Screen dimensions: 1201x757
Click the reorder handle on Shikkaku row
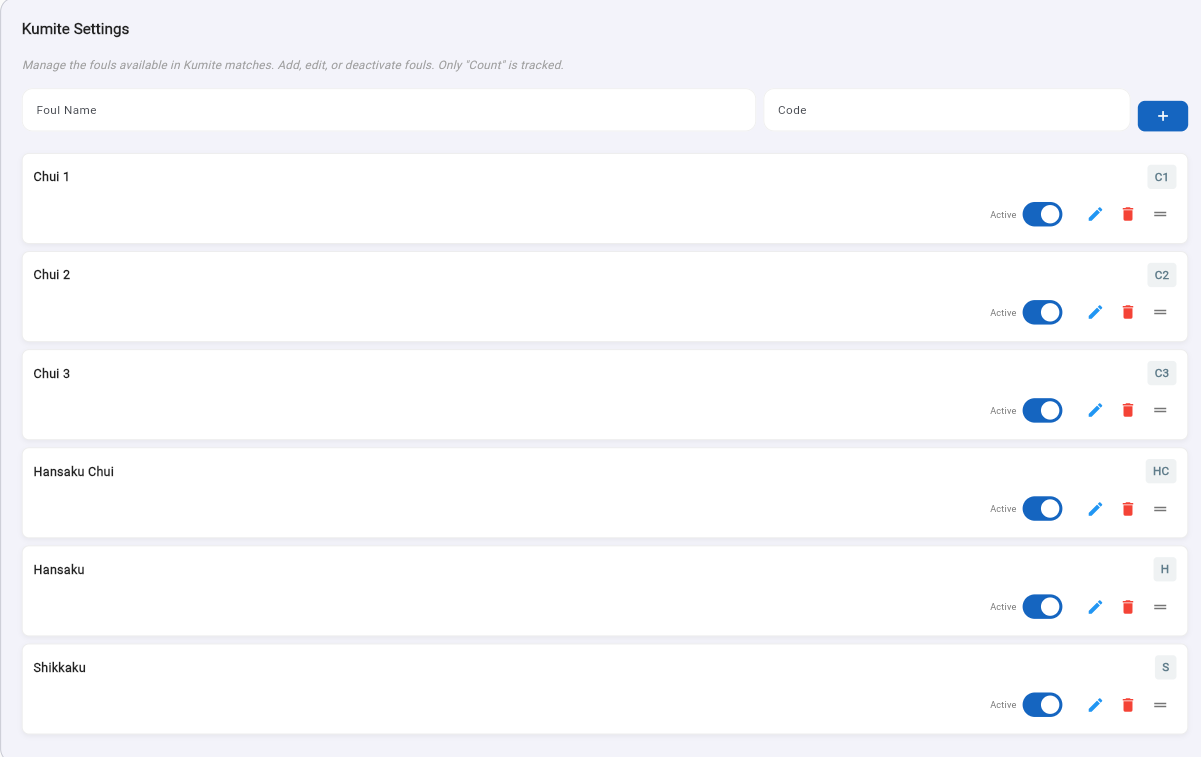pyautogui.click(x=1160, y=704)
